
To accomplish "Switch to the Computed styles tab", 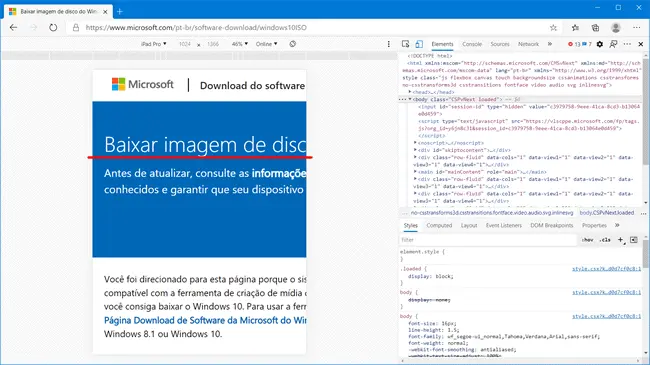I will pyautogui.click(x=439, y=225).
